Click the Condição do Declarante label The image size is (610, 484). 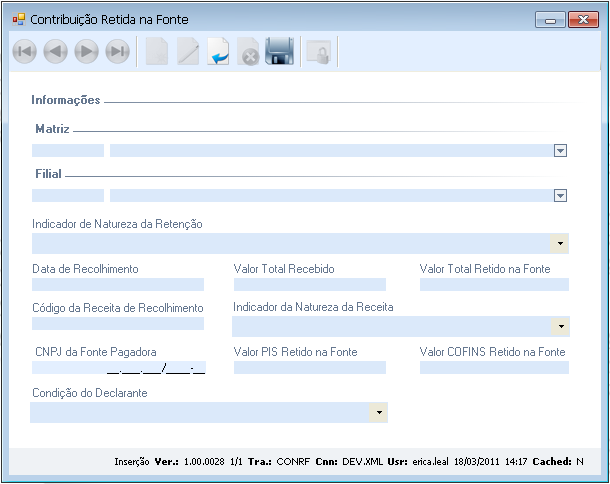pyautogui.click(x=90, y=393)
